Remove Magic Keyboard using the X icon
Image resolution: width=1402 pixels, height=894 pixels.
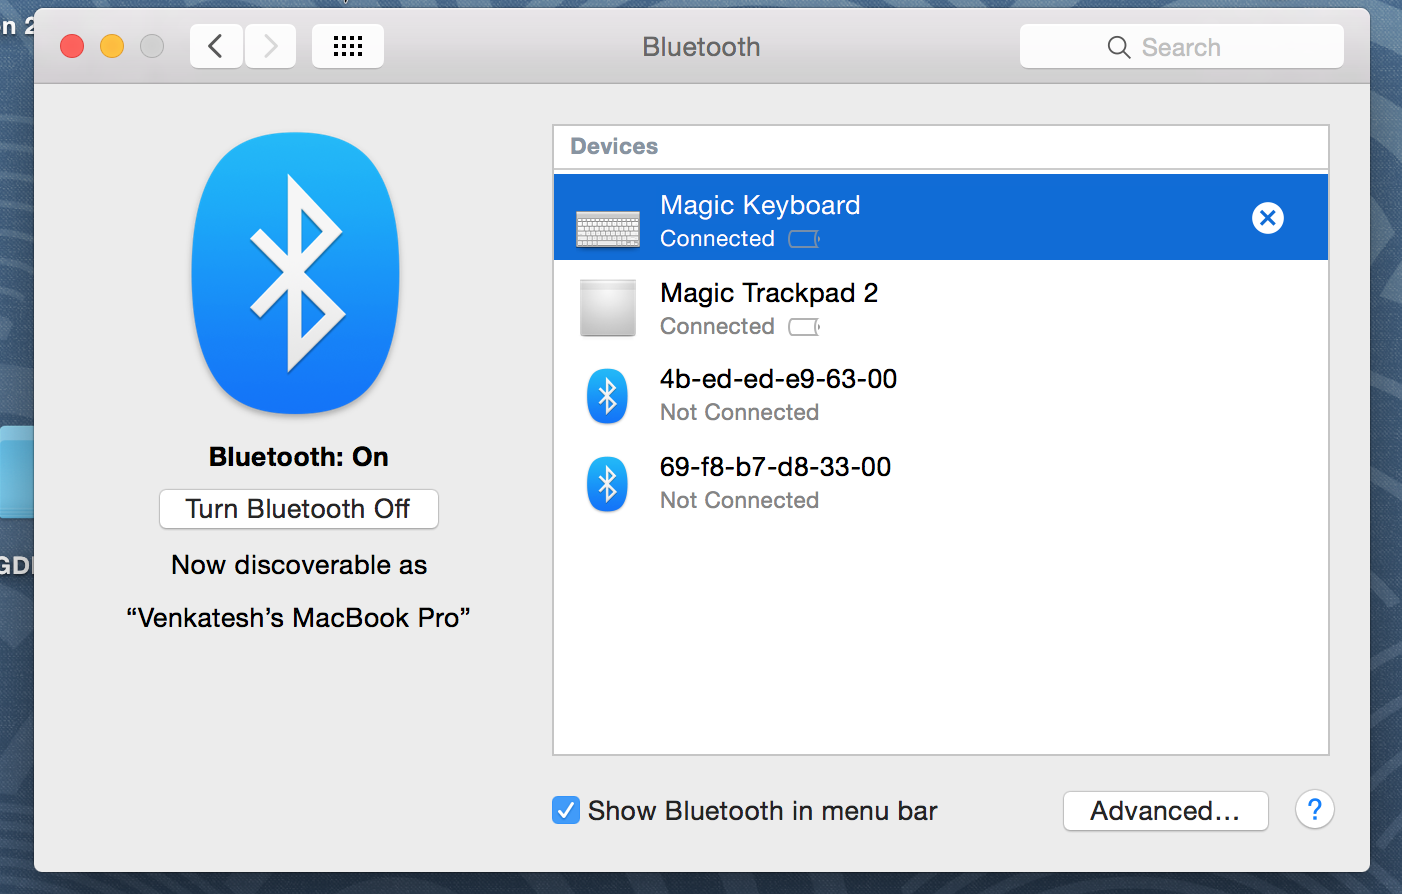coord(1267,218)
